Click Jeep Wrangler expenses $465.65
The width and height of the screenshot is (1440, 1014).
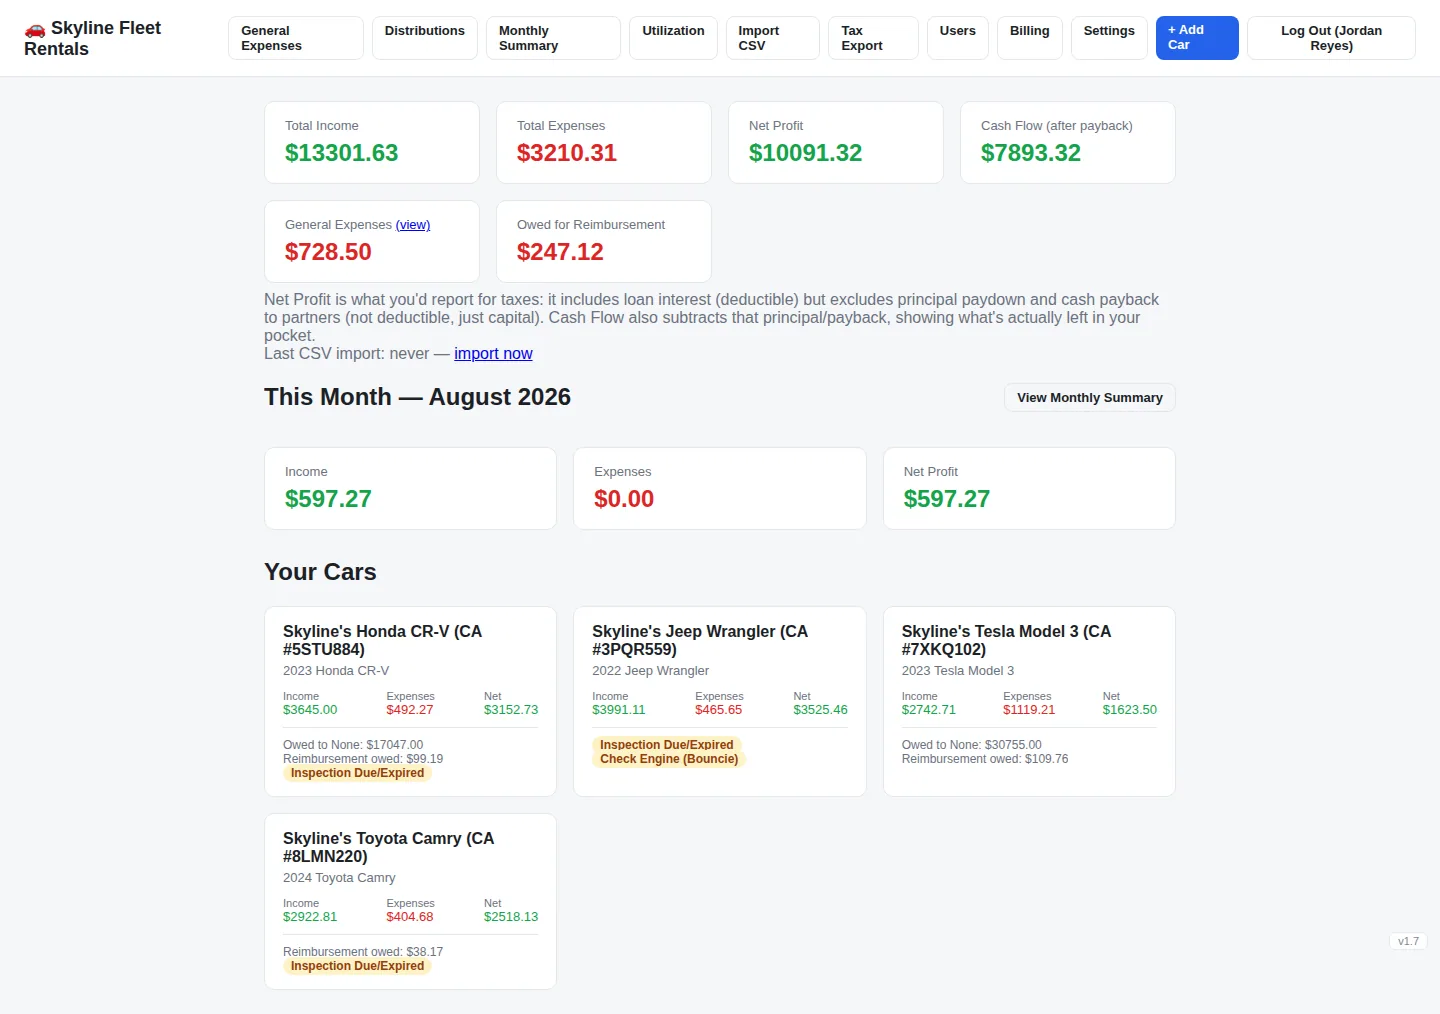coord(719,710)
